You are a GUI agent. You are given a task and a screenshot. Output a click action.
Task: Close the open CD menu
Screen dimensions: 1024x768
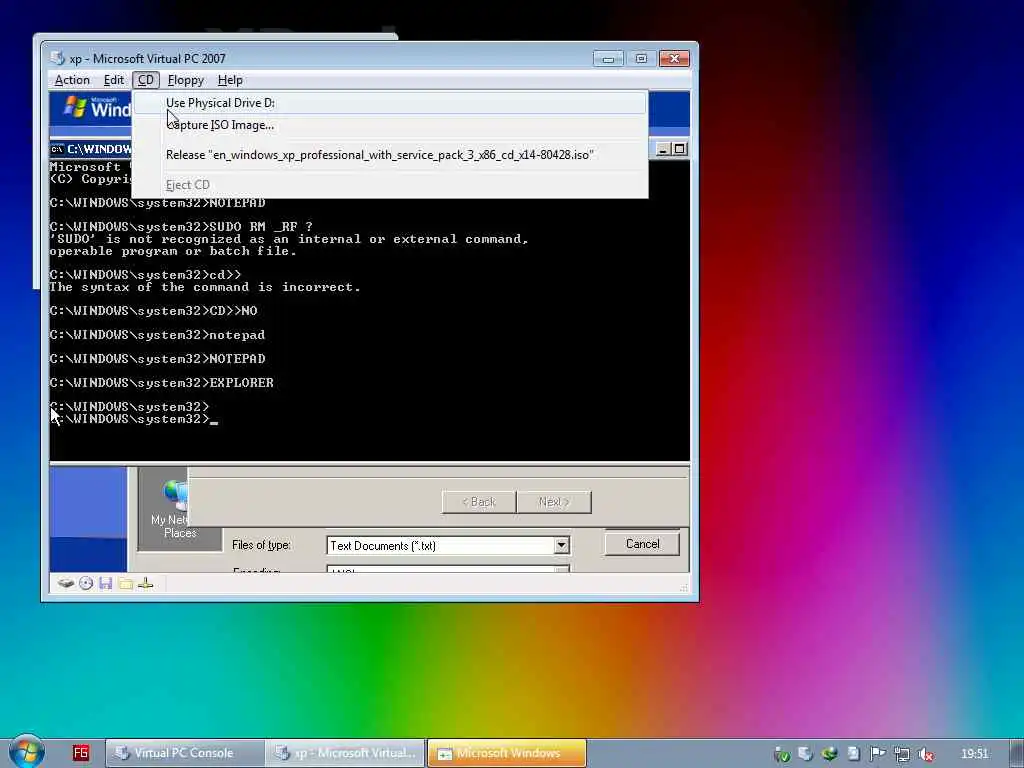146,80
